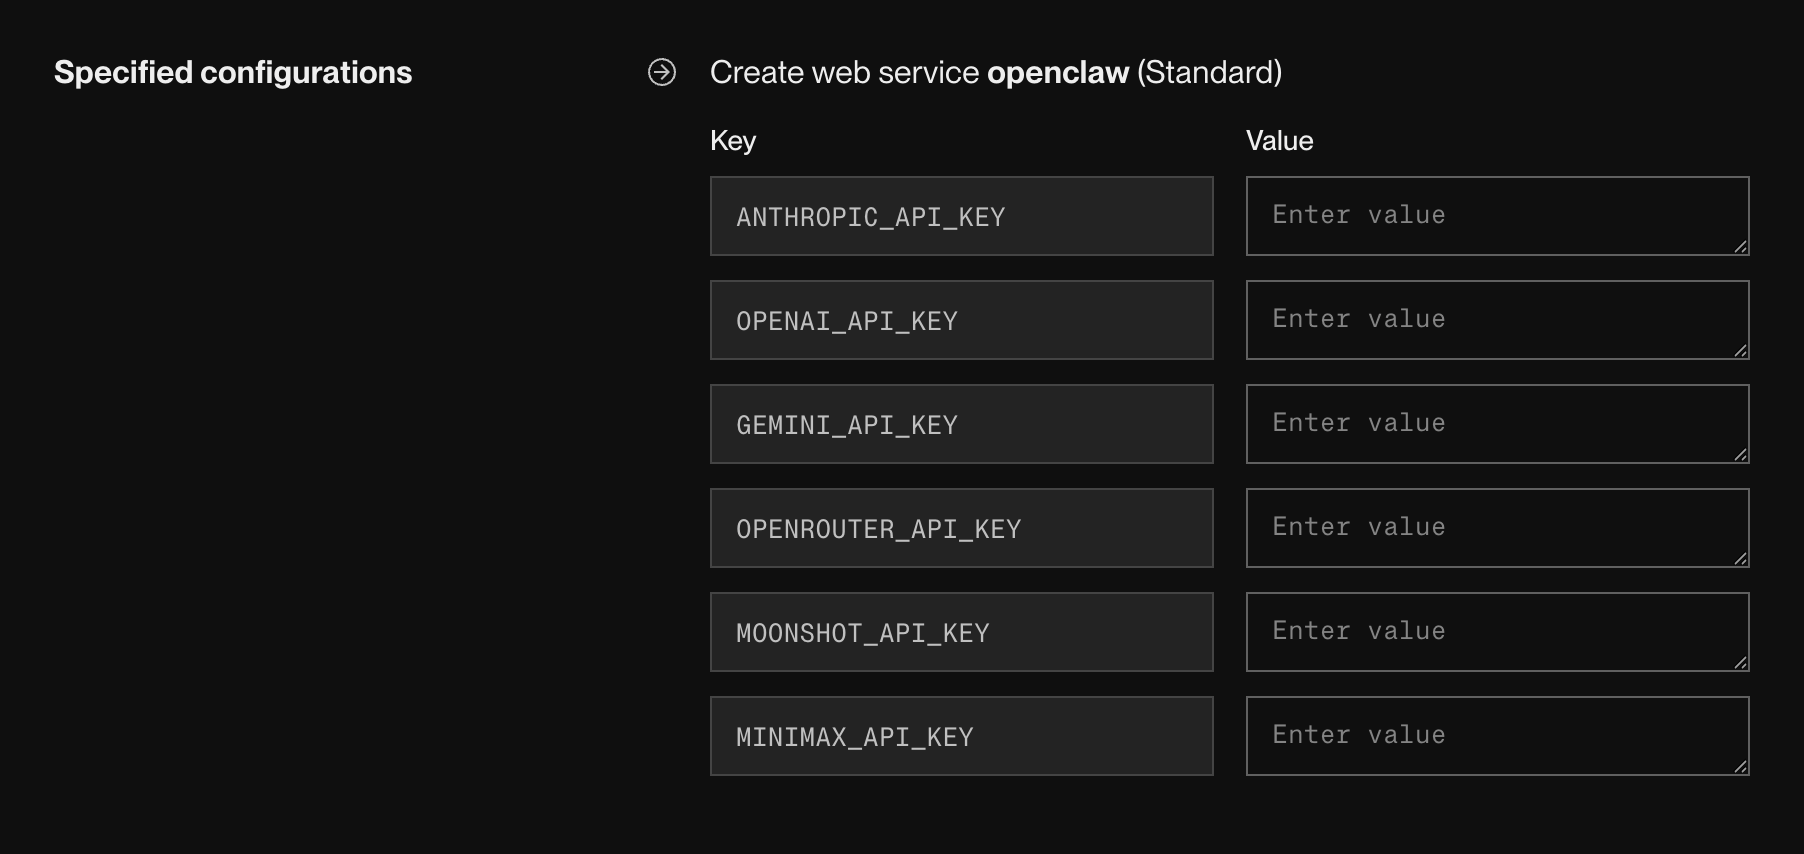The image size is (1804, 854).
Task: Click the 'Value' column label
Action: [x=1279, y=141]
